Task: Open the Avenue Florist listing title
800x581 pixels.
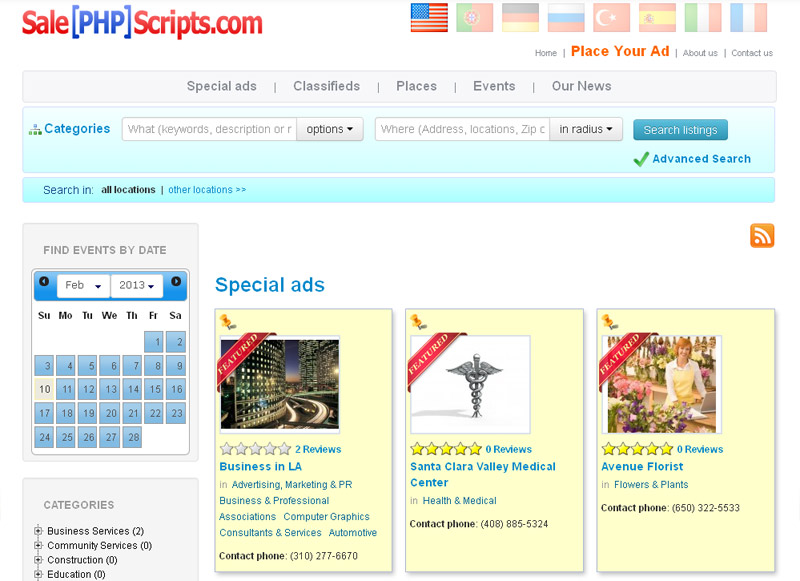Action: click(x=642, y=467)
